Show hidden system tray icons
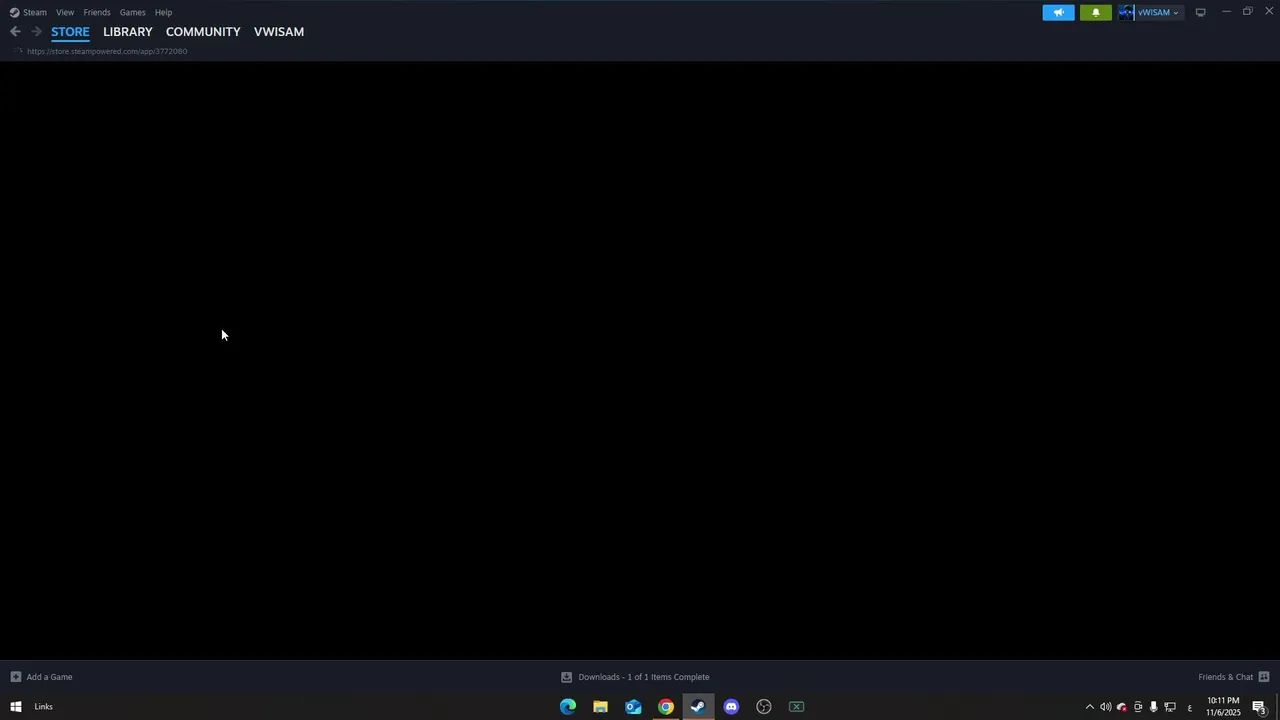 (1089, 707)
